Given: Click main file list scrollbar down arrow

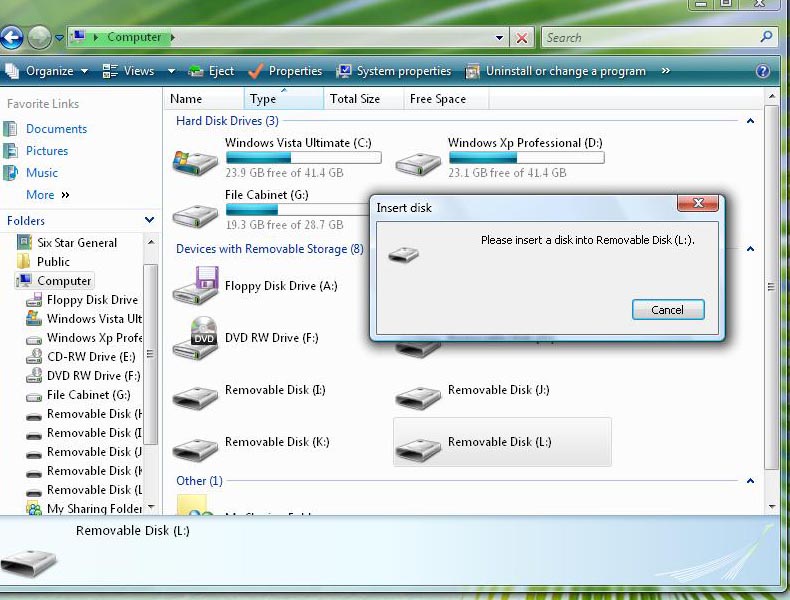Looking at the screenshot, I should [x=772, y=507].
